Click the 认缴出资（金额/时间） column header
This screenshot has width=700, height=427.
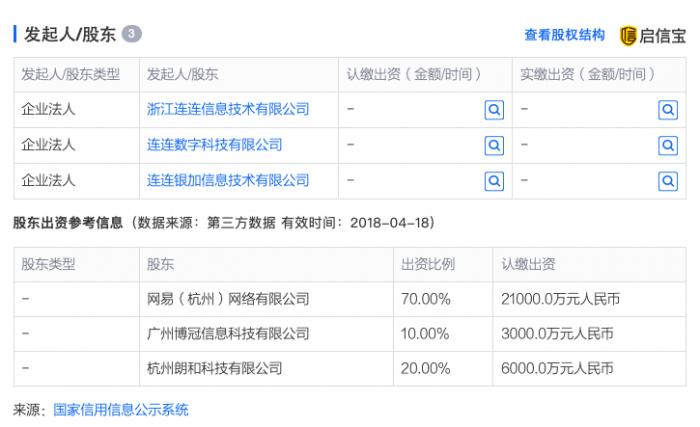[x=414, y=74]
